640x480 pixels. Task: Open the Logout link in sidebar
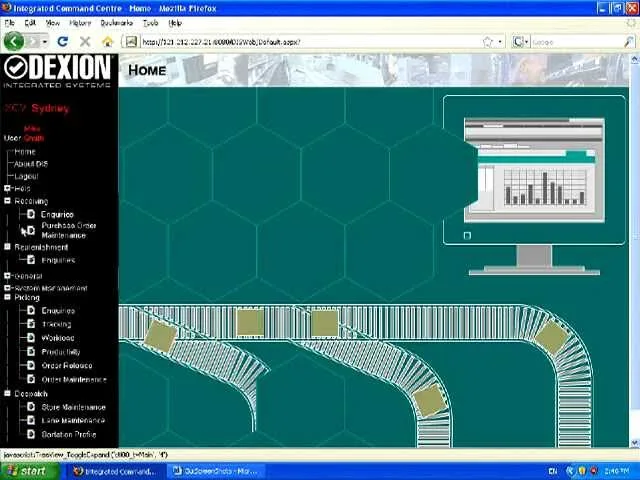[x=26, y=176]
